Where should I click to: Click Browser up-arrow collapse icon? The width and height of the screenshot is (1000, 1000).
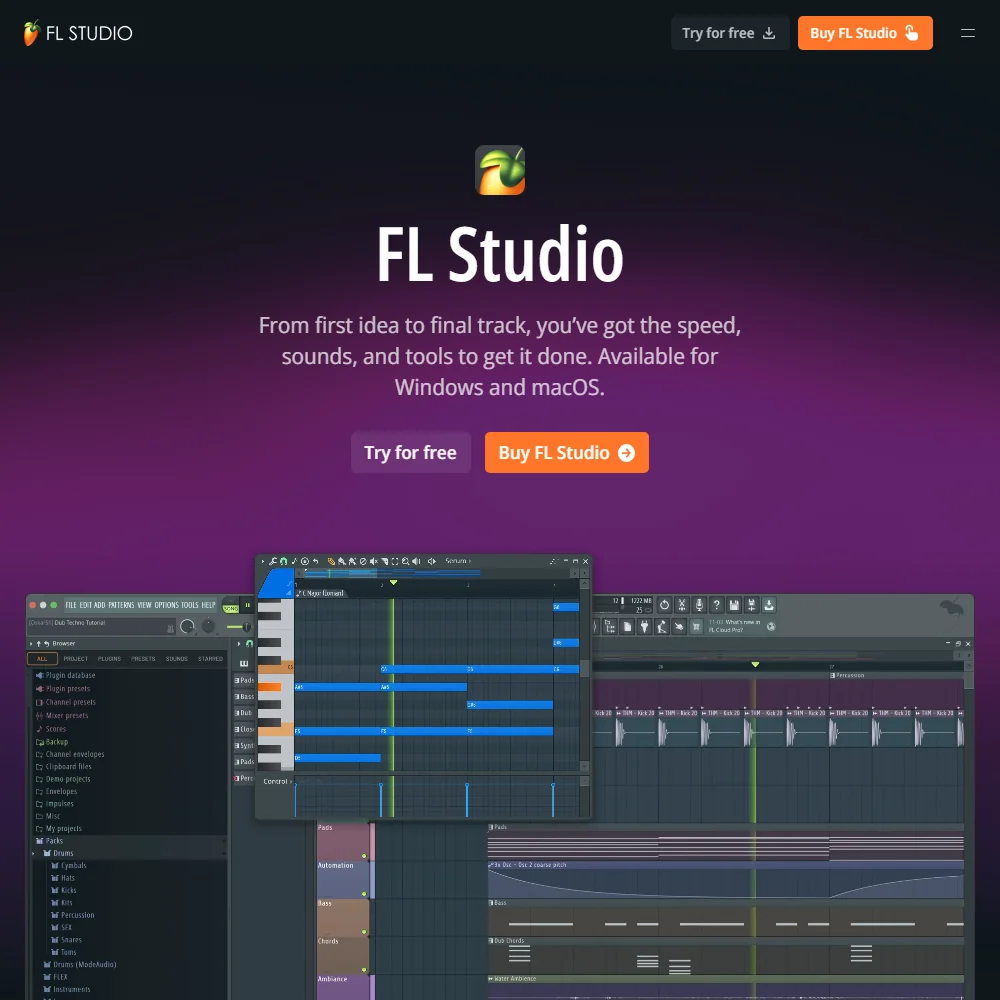[x=38, y=643]
